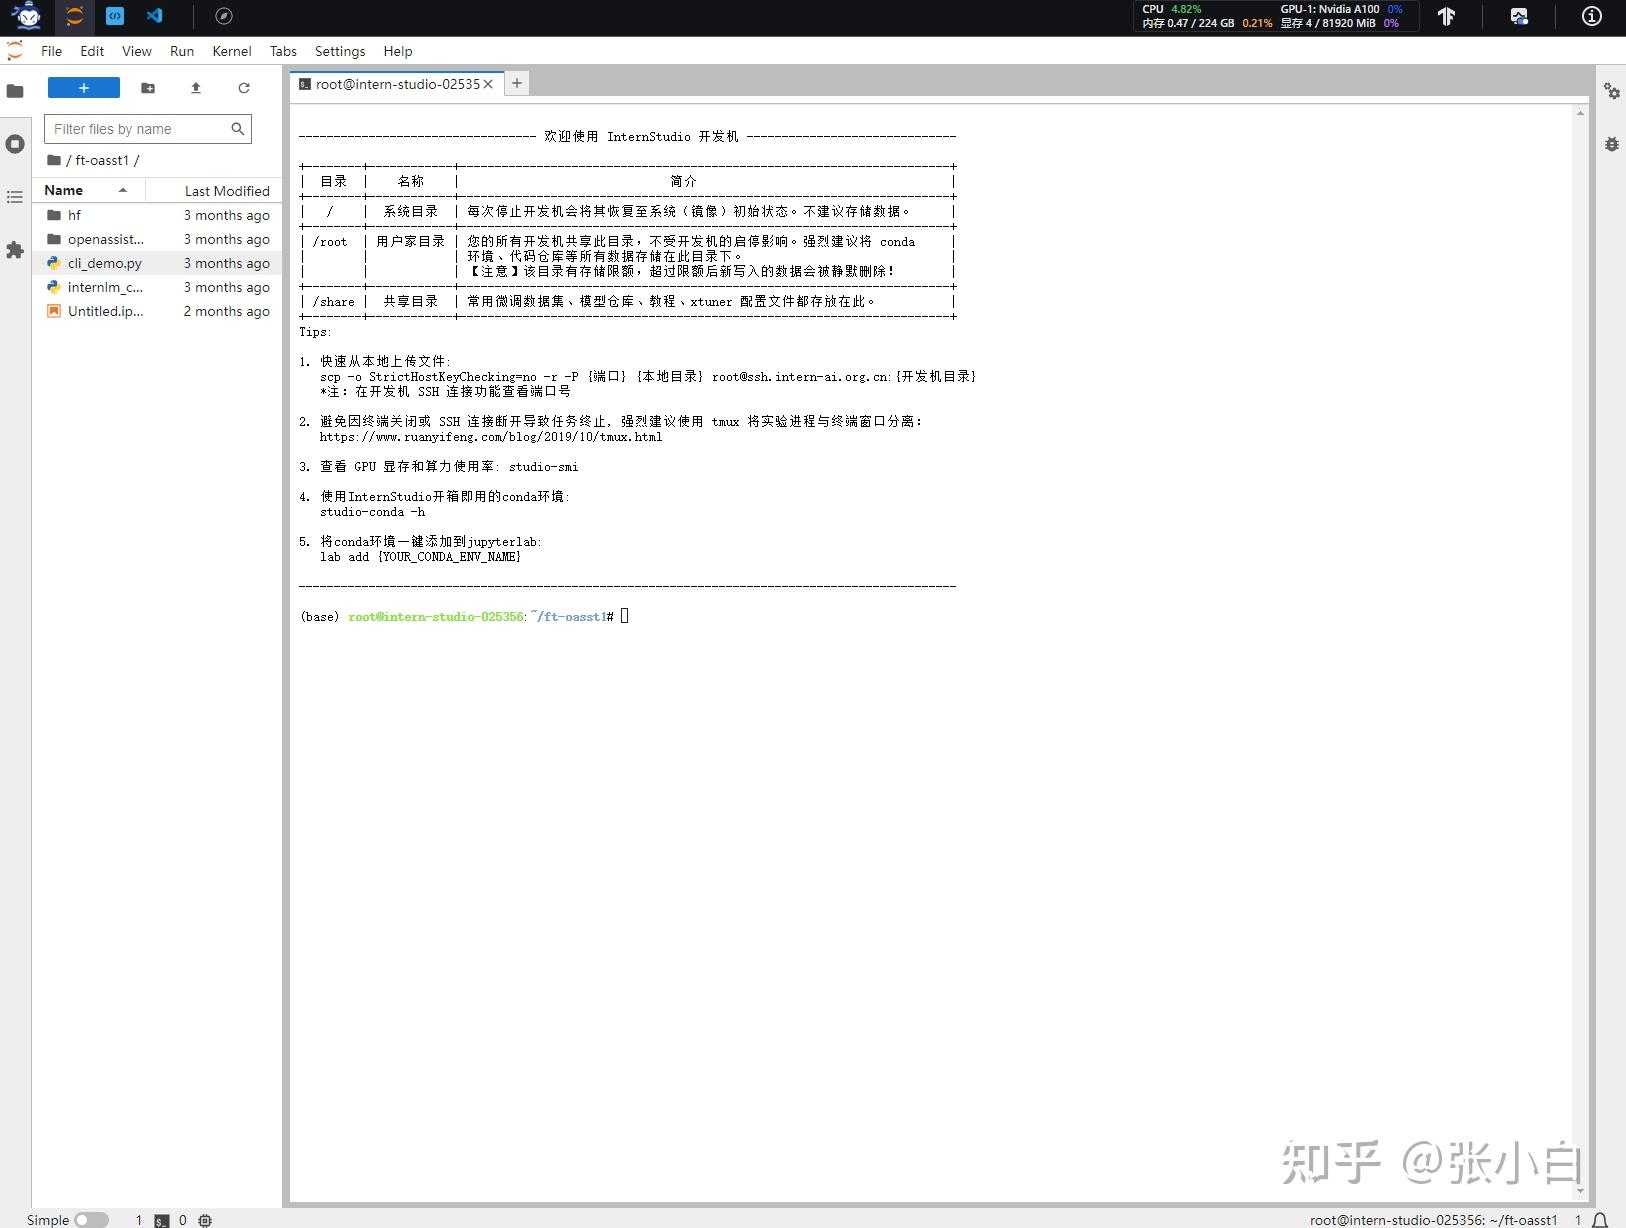The image size is (1626, 1228).
Task: Refresh the file browser list
Action: (244, 88)
